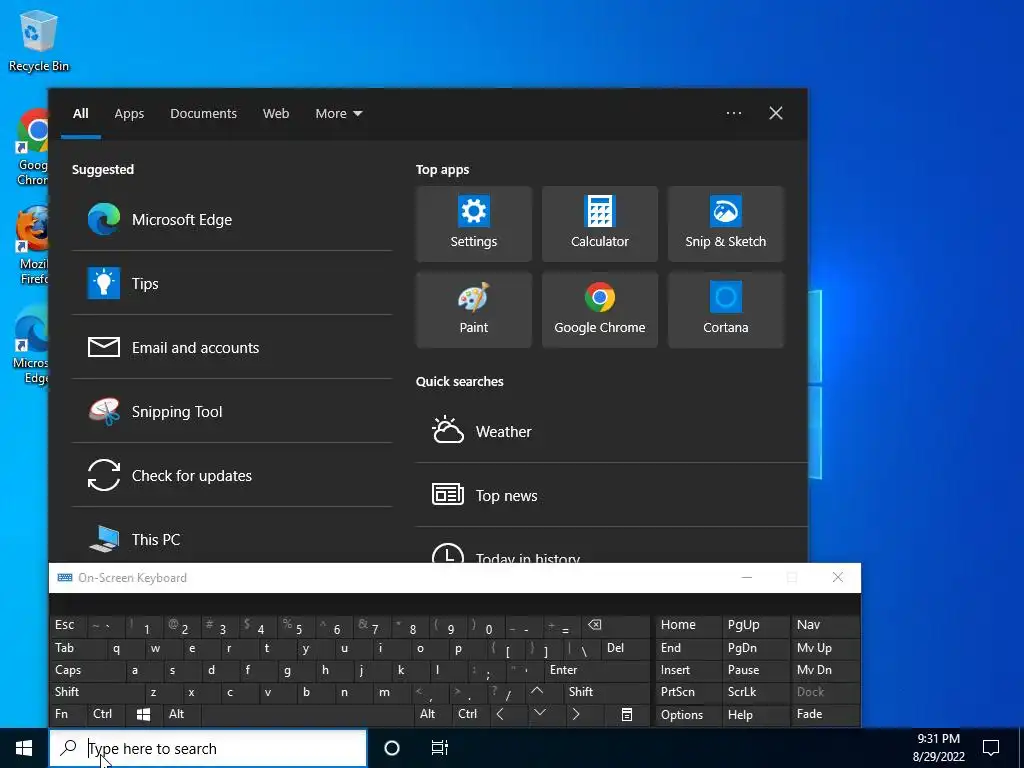The width and height of the screenshot is (1024, 768).
Task: Toggle right Shift key on On-Screen Keyboard
Action: click(607, 692)
